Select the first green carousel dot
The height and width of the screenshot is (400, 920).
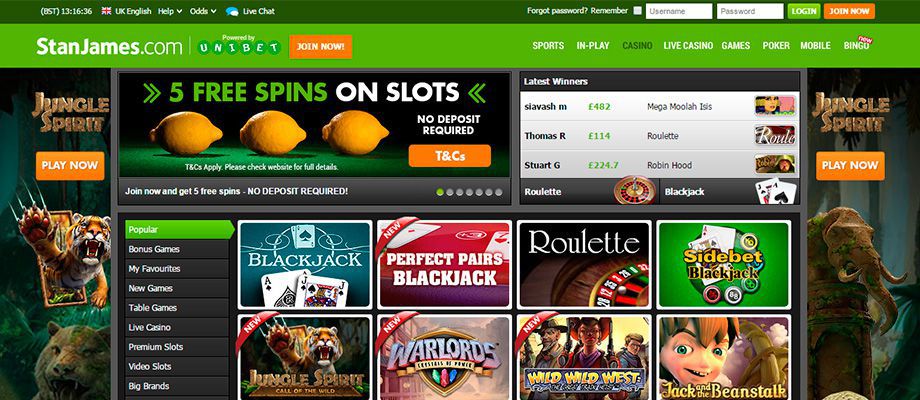tap(440, 192)
